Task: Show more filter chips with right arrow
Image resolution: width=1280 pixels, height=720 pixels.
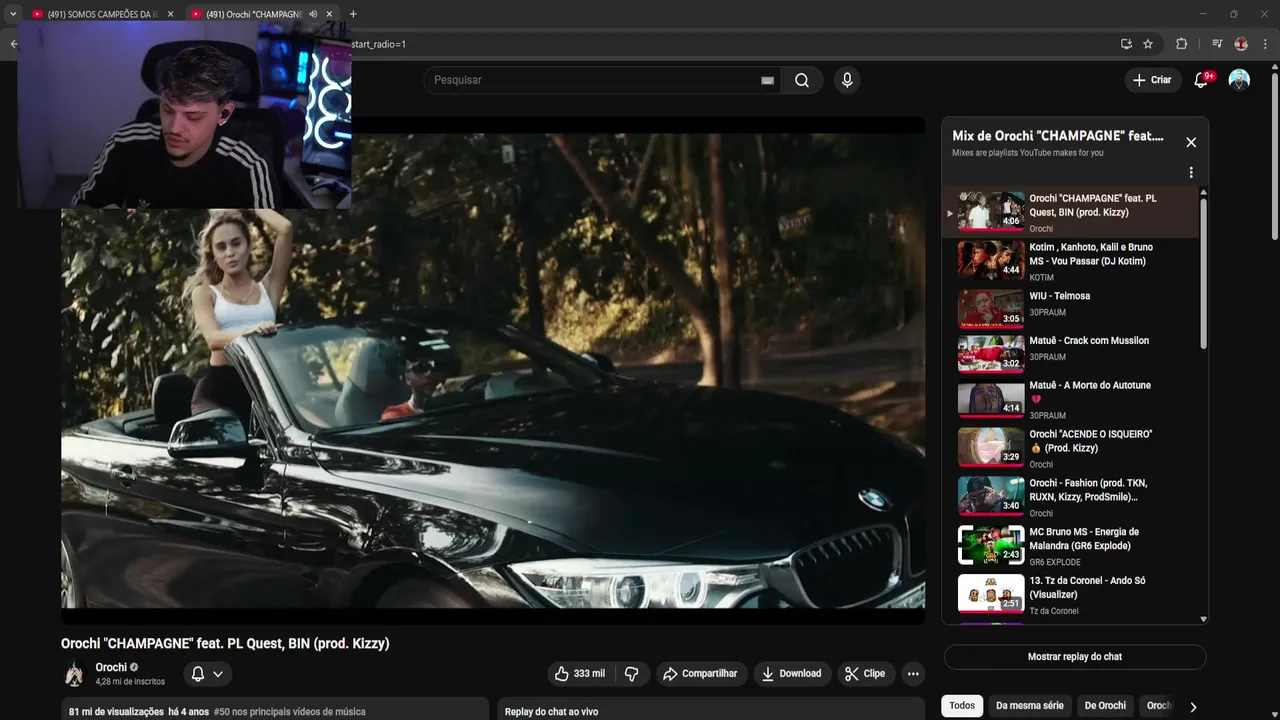Action: click(1193, 707)
